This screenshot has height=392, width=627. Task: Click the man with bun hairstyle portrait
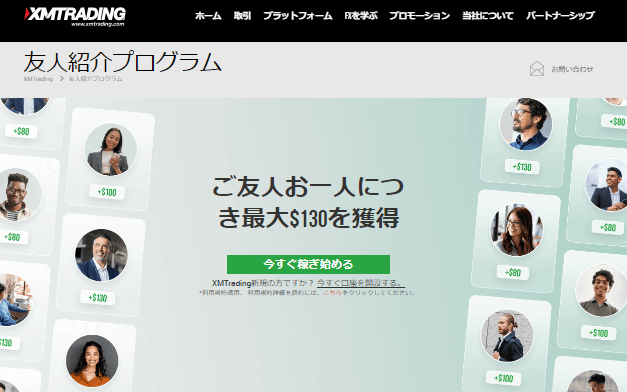[507, 336]
